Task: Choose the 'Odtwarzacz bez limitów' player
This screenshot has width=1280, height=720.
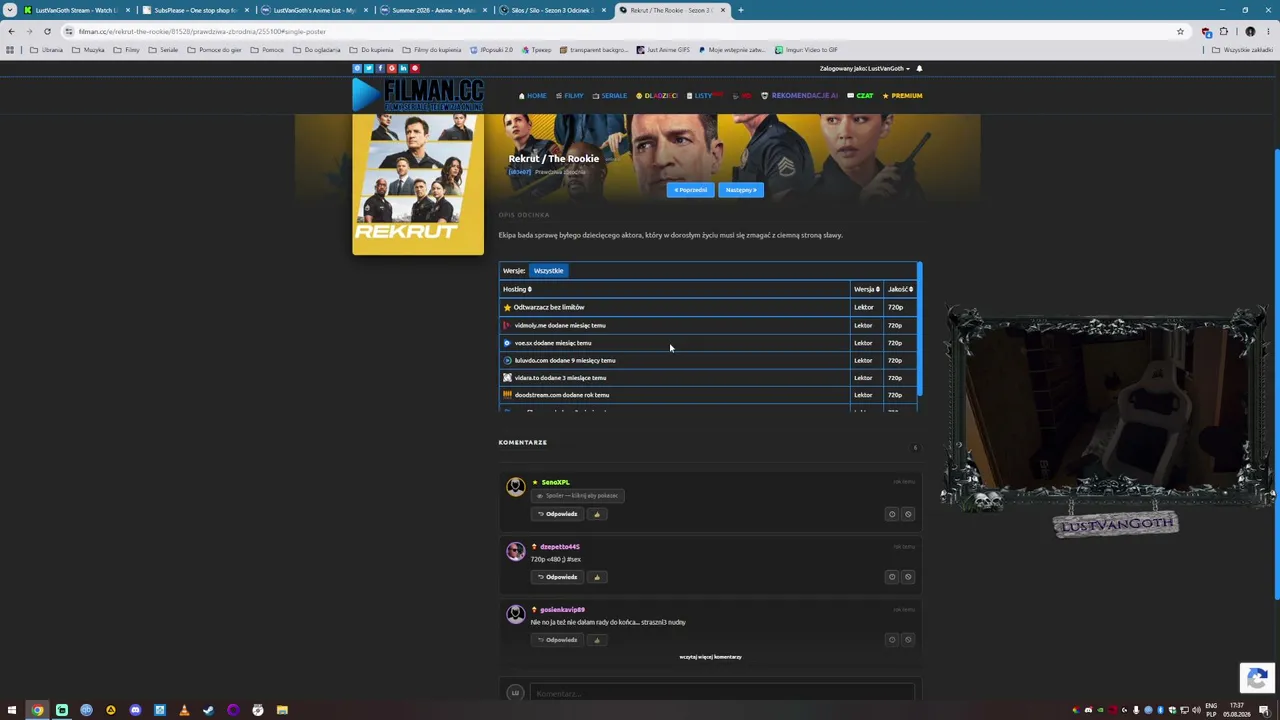Action: point(708,307)
